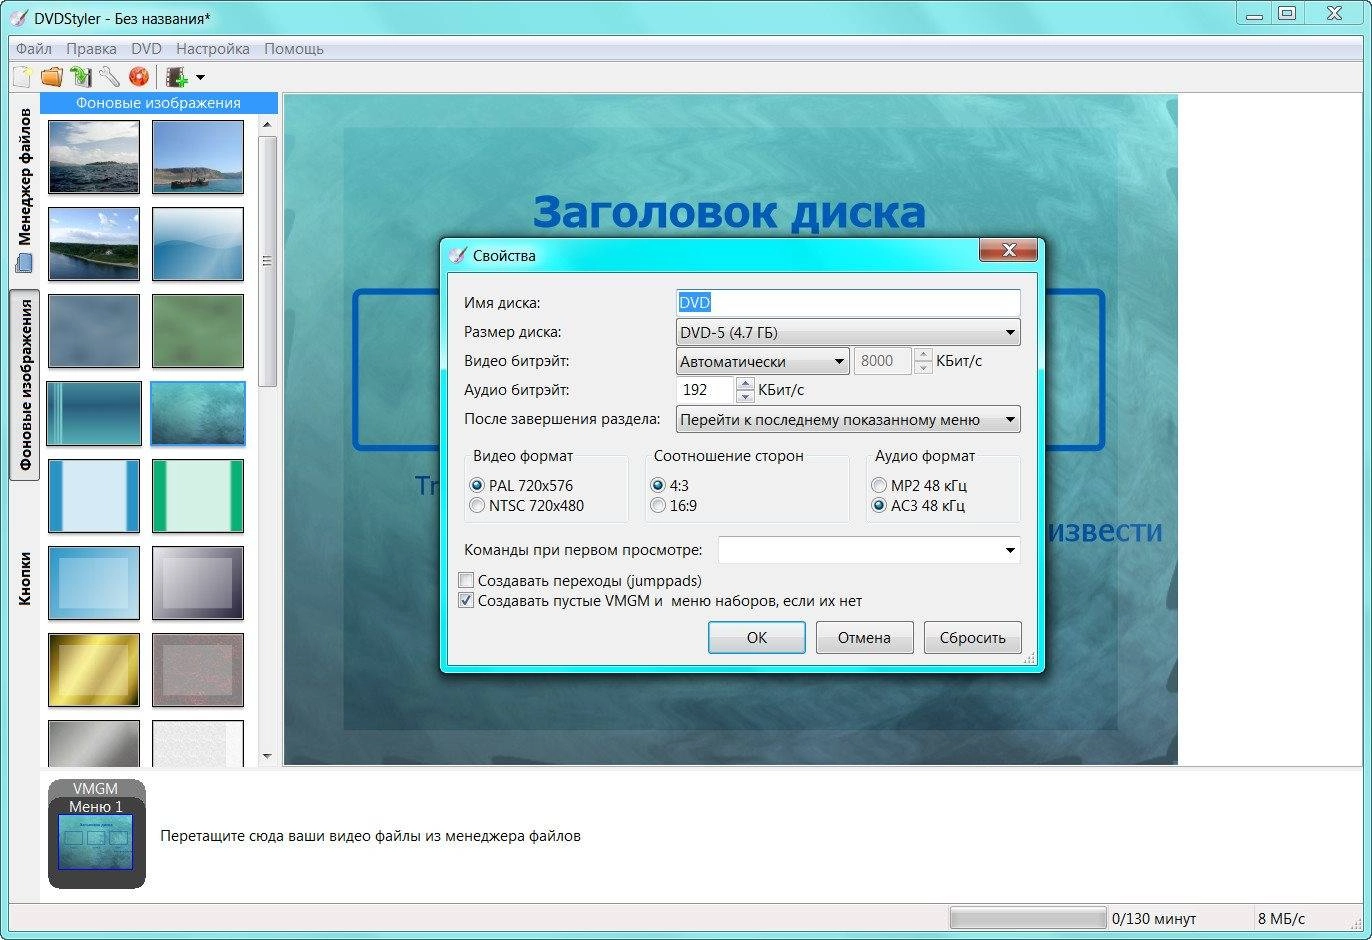Select the stormy sea background thumbnail

(x=94, y=157)
